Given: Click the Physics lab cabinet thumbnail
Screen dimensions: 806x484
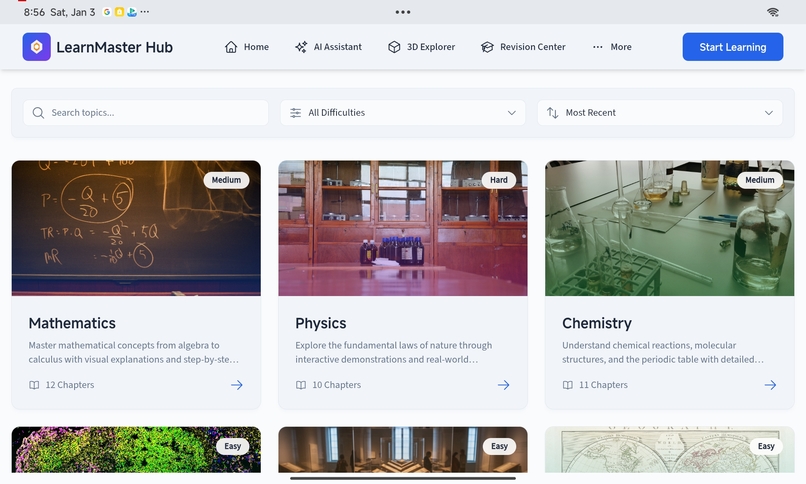Looking at the screenshot, I should [x=402, y=228].
